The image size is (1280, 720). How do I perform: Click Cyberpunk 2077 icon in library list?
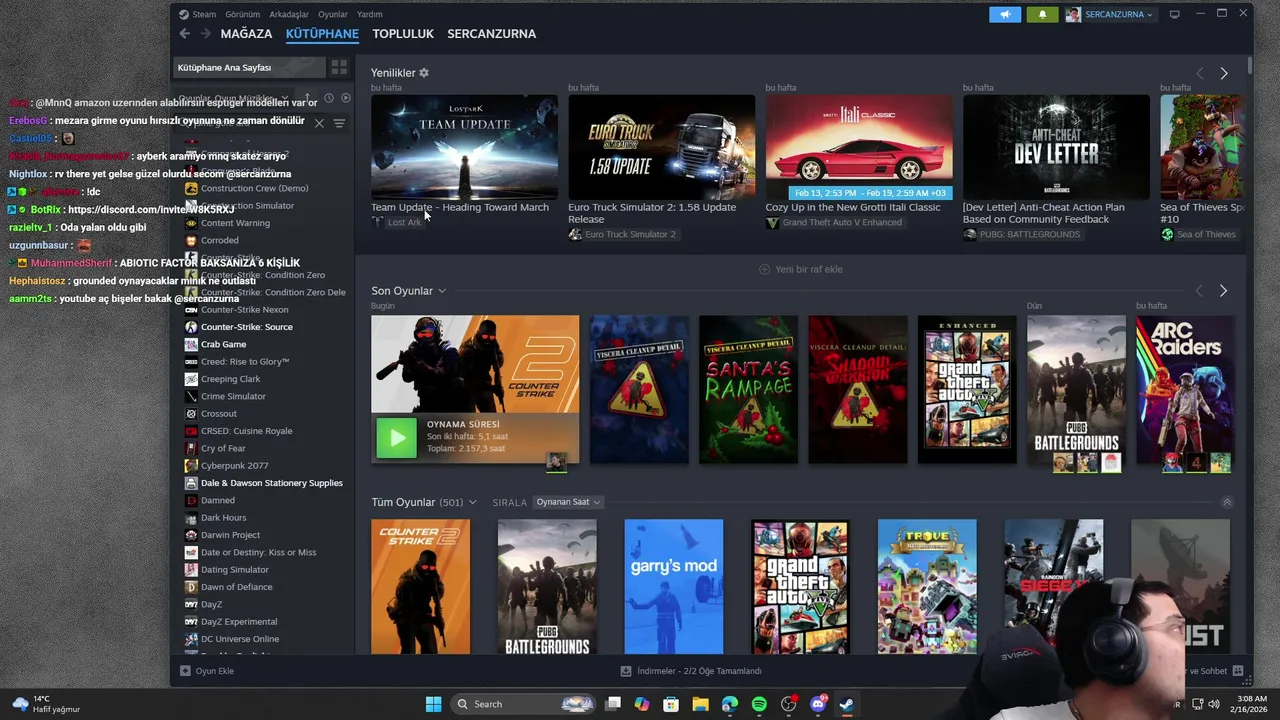191,465
